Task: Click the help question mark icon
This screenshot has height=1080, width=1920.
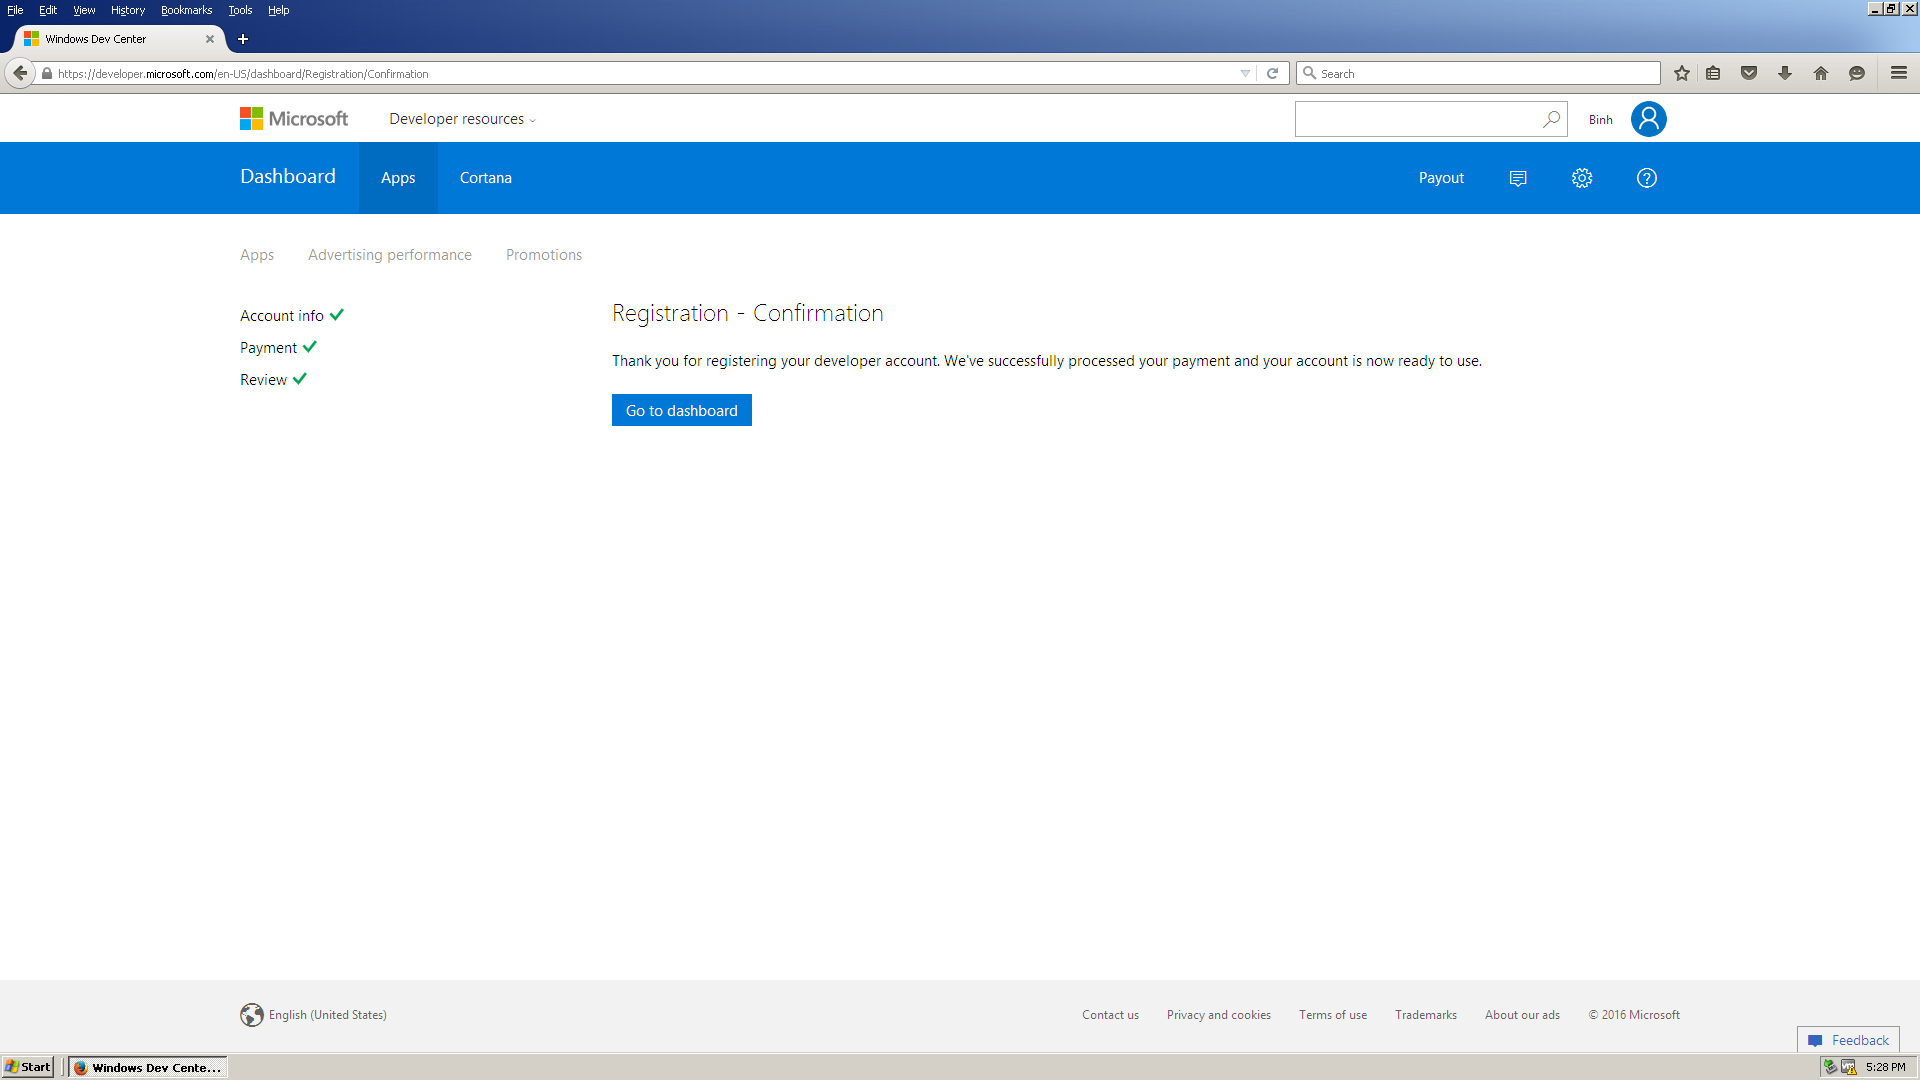Action: point(1646,178)
